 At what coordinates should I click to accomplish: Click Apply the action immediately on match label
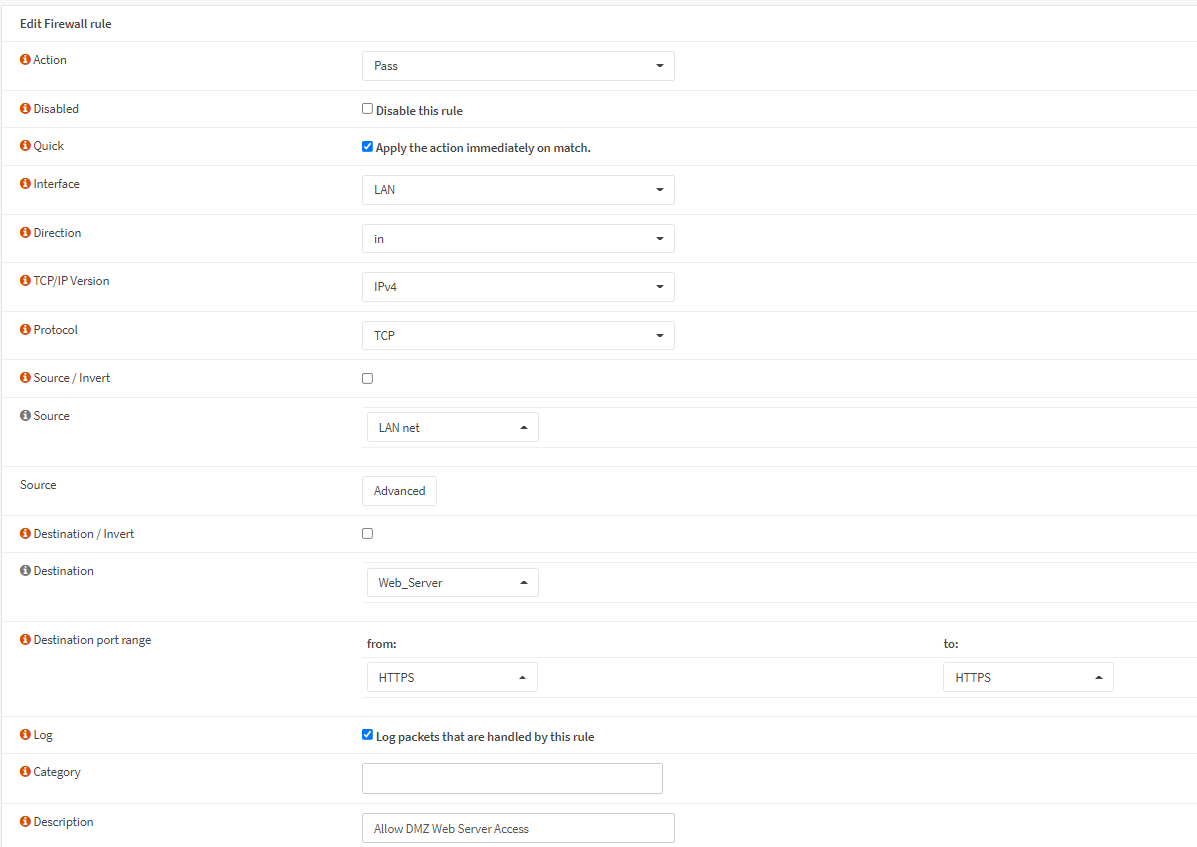pyautogui.click(x=483, y=148)
